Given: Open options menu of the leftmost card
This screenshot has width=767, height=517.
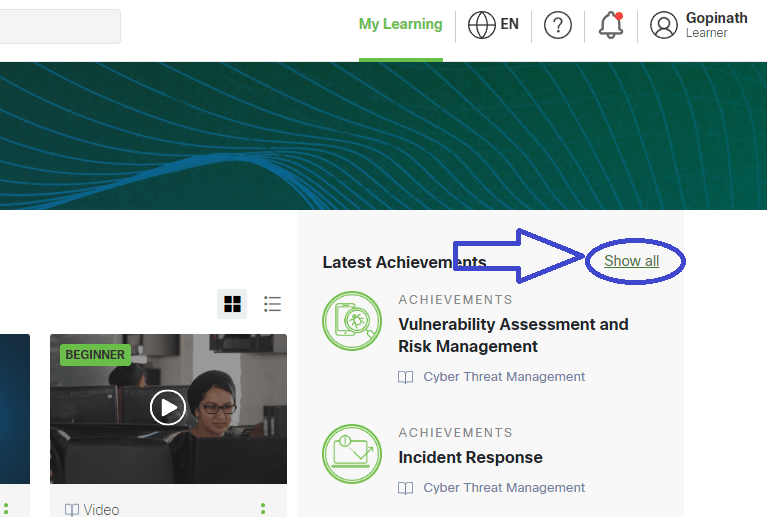Looking at the screenshot, I should click(6, 509).
